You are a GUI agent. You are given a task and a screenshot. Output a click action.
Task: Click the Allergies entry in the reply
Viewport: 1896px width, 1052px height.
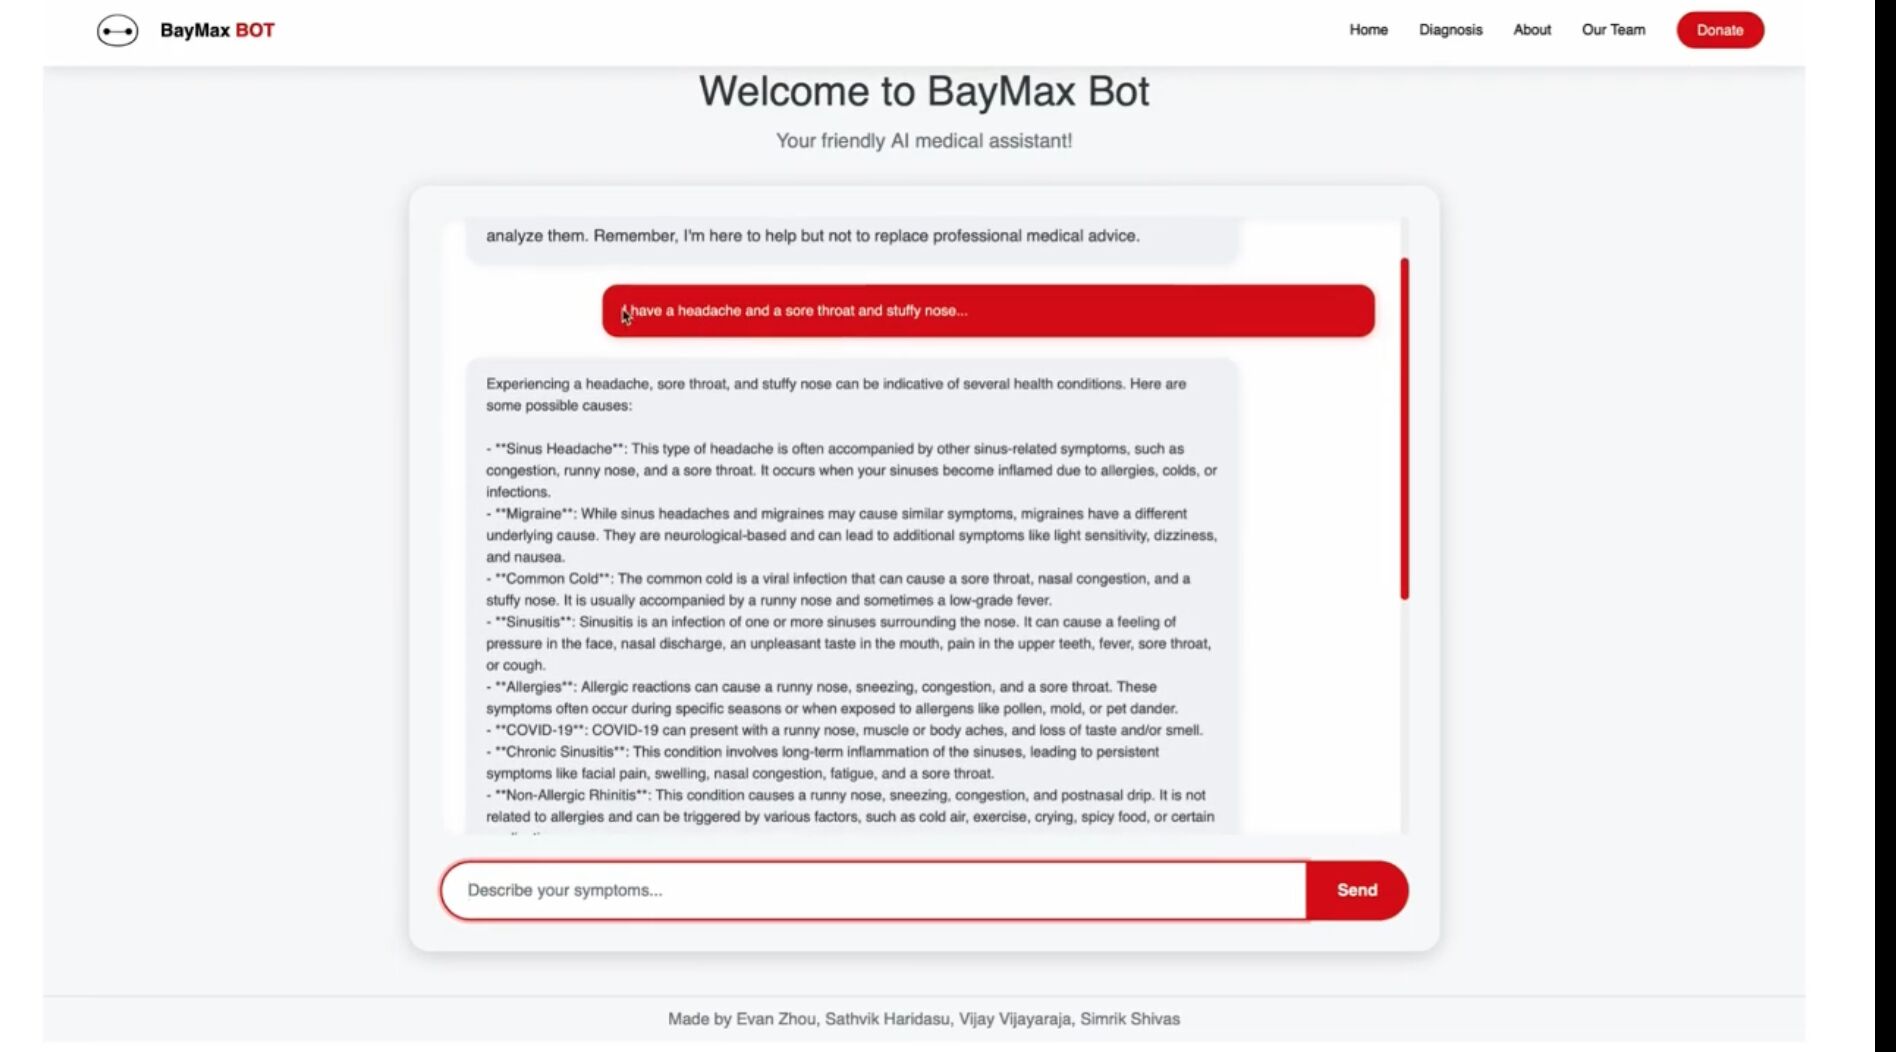point(832,698)
